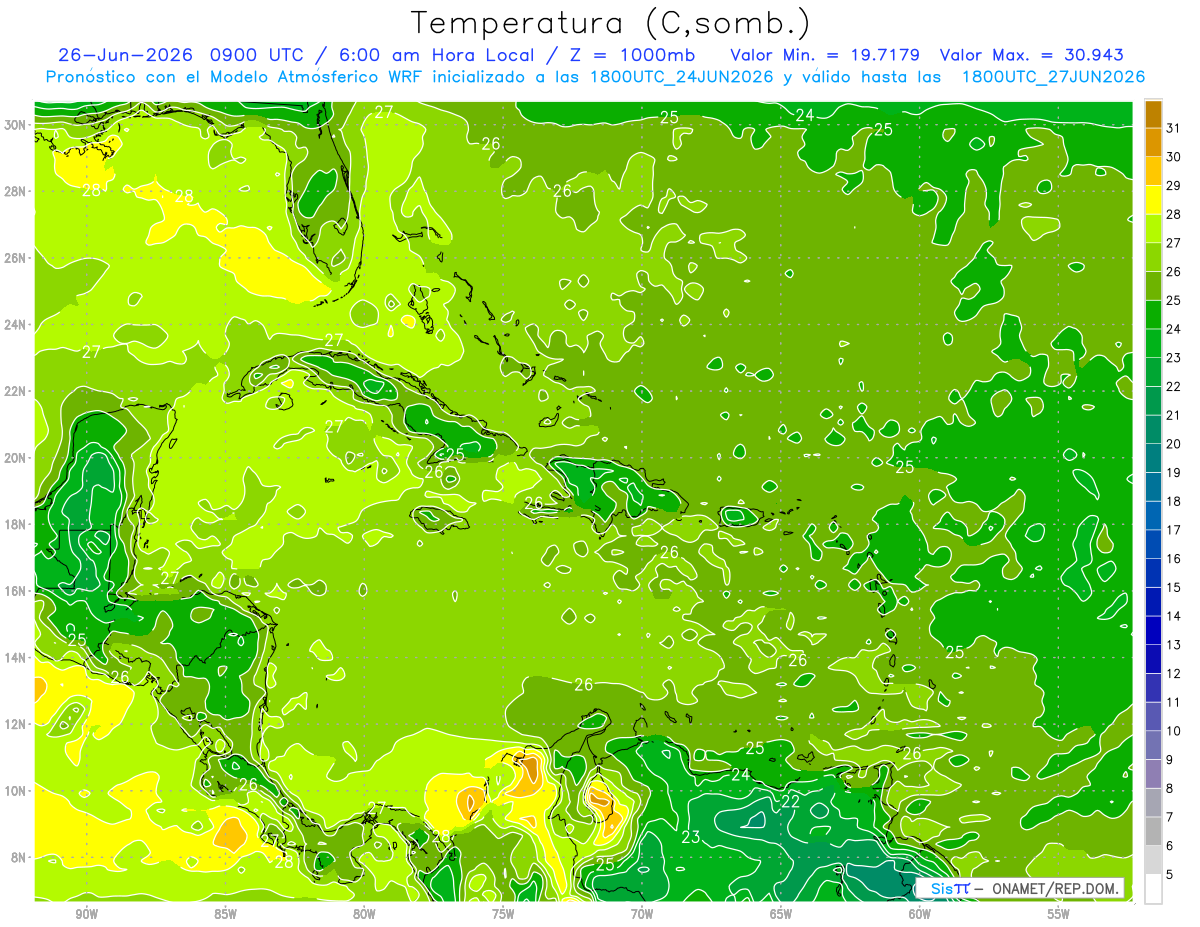Image resolution: width=1200 pixels, height=927 pixels.
Task: Click the dark orange swatch above legend value 31
Action: click(1153, 114)
